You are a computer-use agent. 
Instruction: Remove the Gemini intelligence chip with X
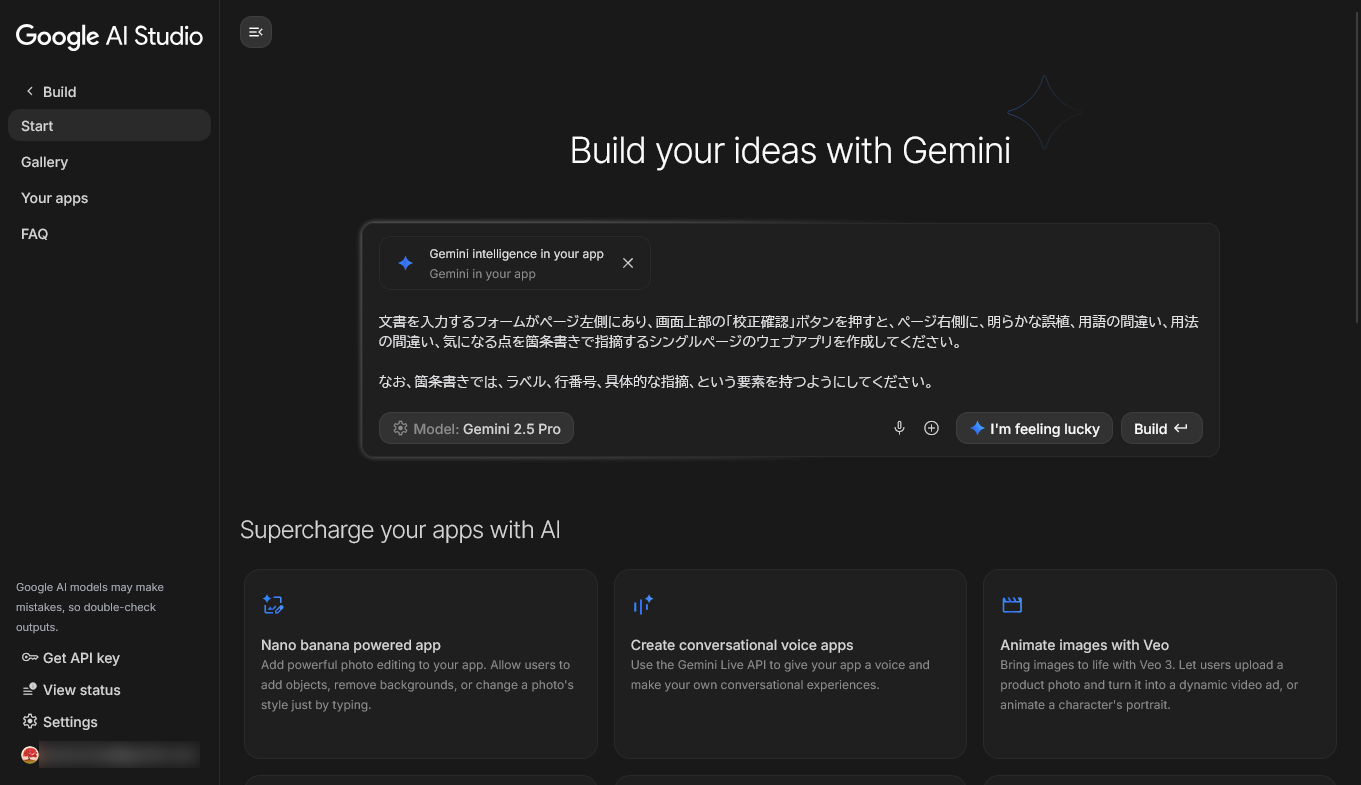[628, 263]
